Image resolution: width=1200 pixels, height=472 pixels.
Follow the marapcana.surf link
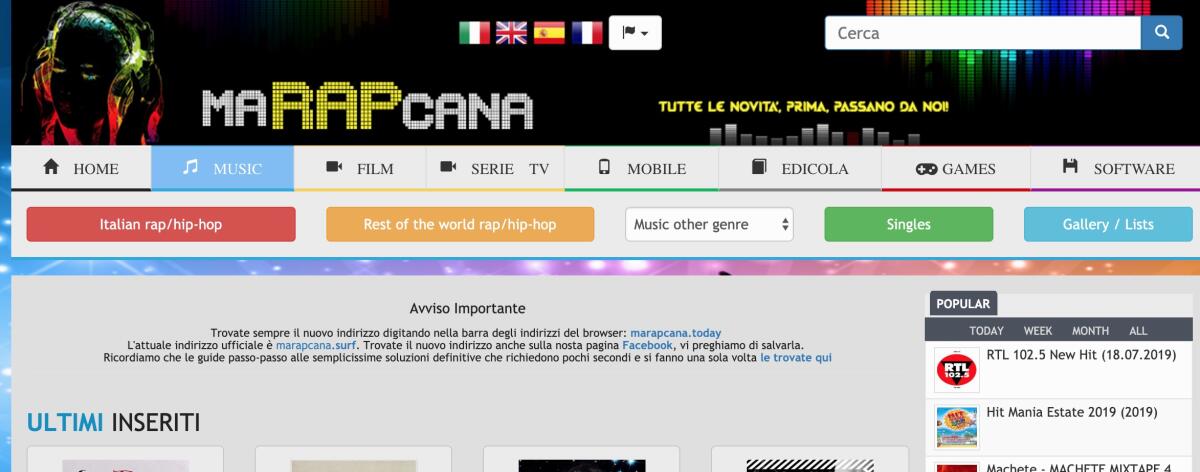click(316, 345)
